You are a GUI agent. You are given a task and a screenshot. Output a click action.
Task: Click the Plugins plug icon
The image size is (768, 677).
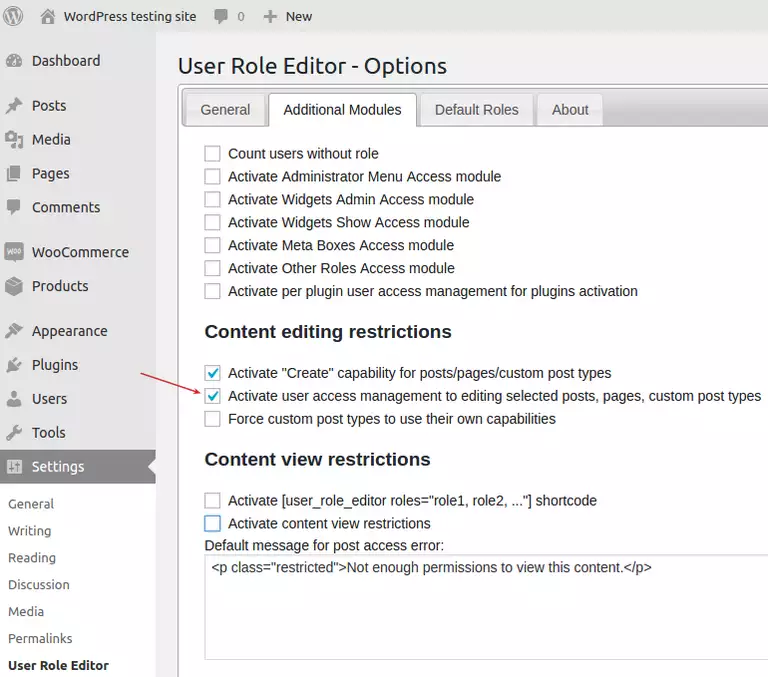(14, 365)
